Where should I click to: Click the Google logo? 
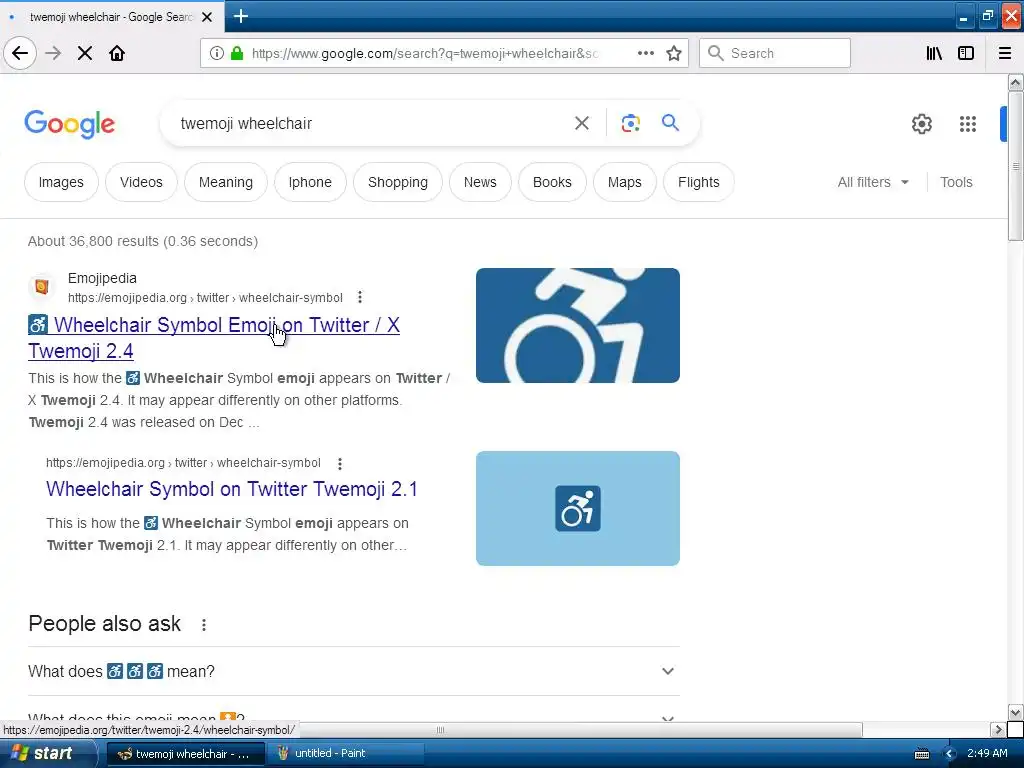coord(69,124)
